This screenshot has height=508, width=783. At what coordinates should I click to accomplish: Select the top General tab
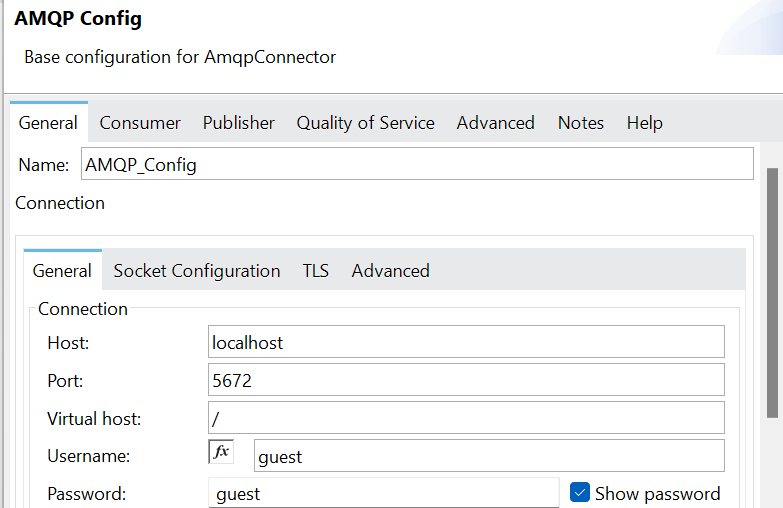click(48, 123)
